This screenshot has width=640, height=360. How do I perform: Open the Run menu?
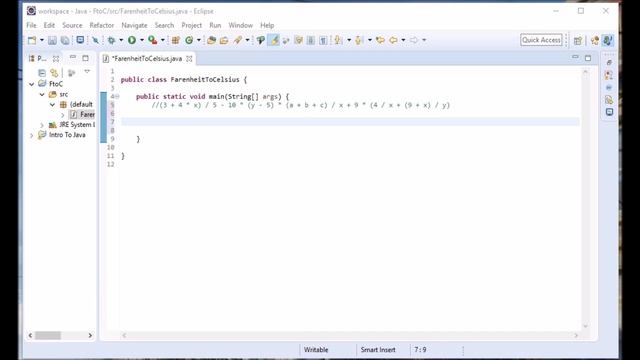click(215, 25)
